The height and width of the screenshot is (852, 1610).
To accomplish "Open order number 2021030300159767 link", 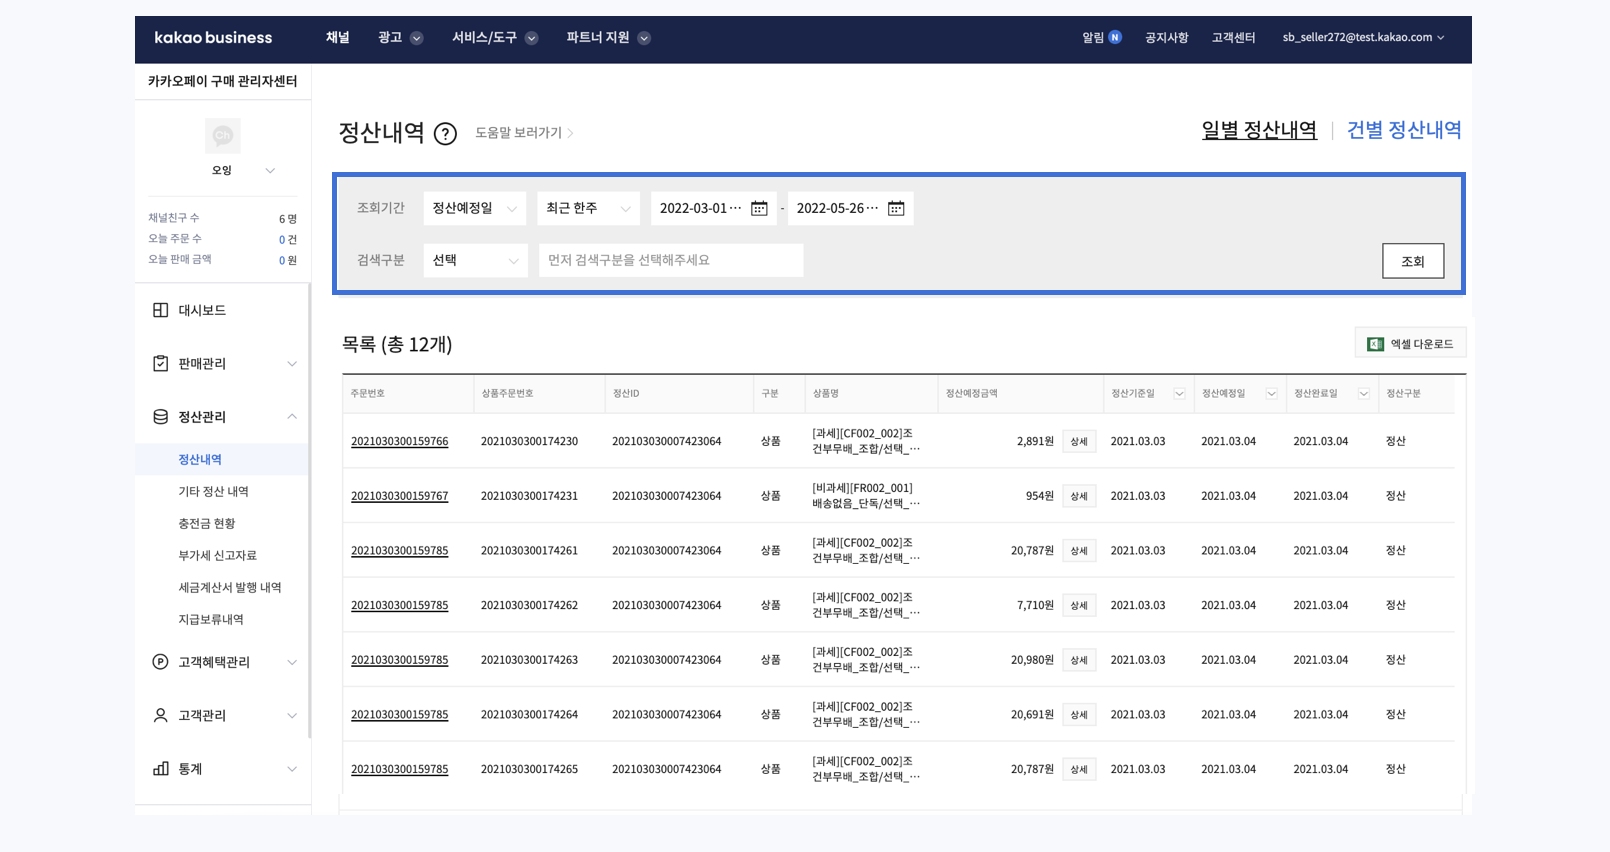I will click(x=399, y=496).
